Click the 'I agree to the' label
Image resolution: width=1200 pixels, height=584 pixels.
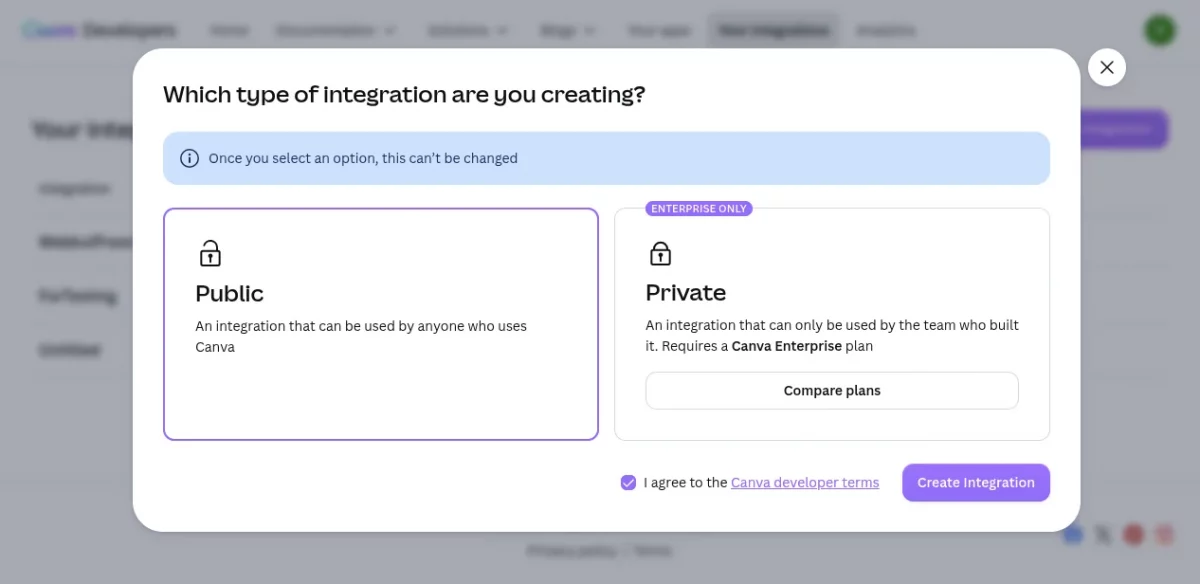685,482
